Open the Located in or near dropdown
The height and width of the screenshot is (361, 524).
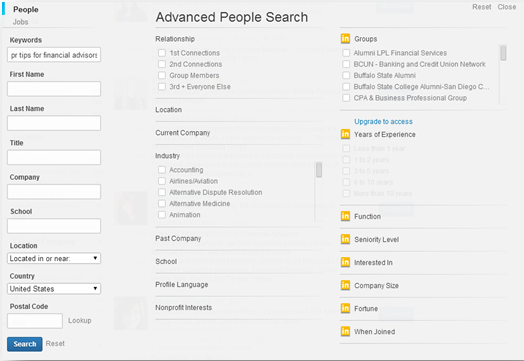point(54,258)
